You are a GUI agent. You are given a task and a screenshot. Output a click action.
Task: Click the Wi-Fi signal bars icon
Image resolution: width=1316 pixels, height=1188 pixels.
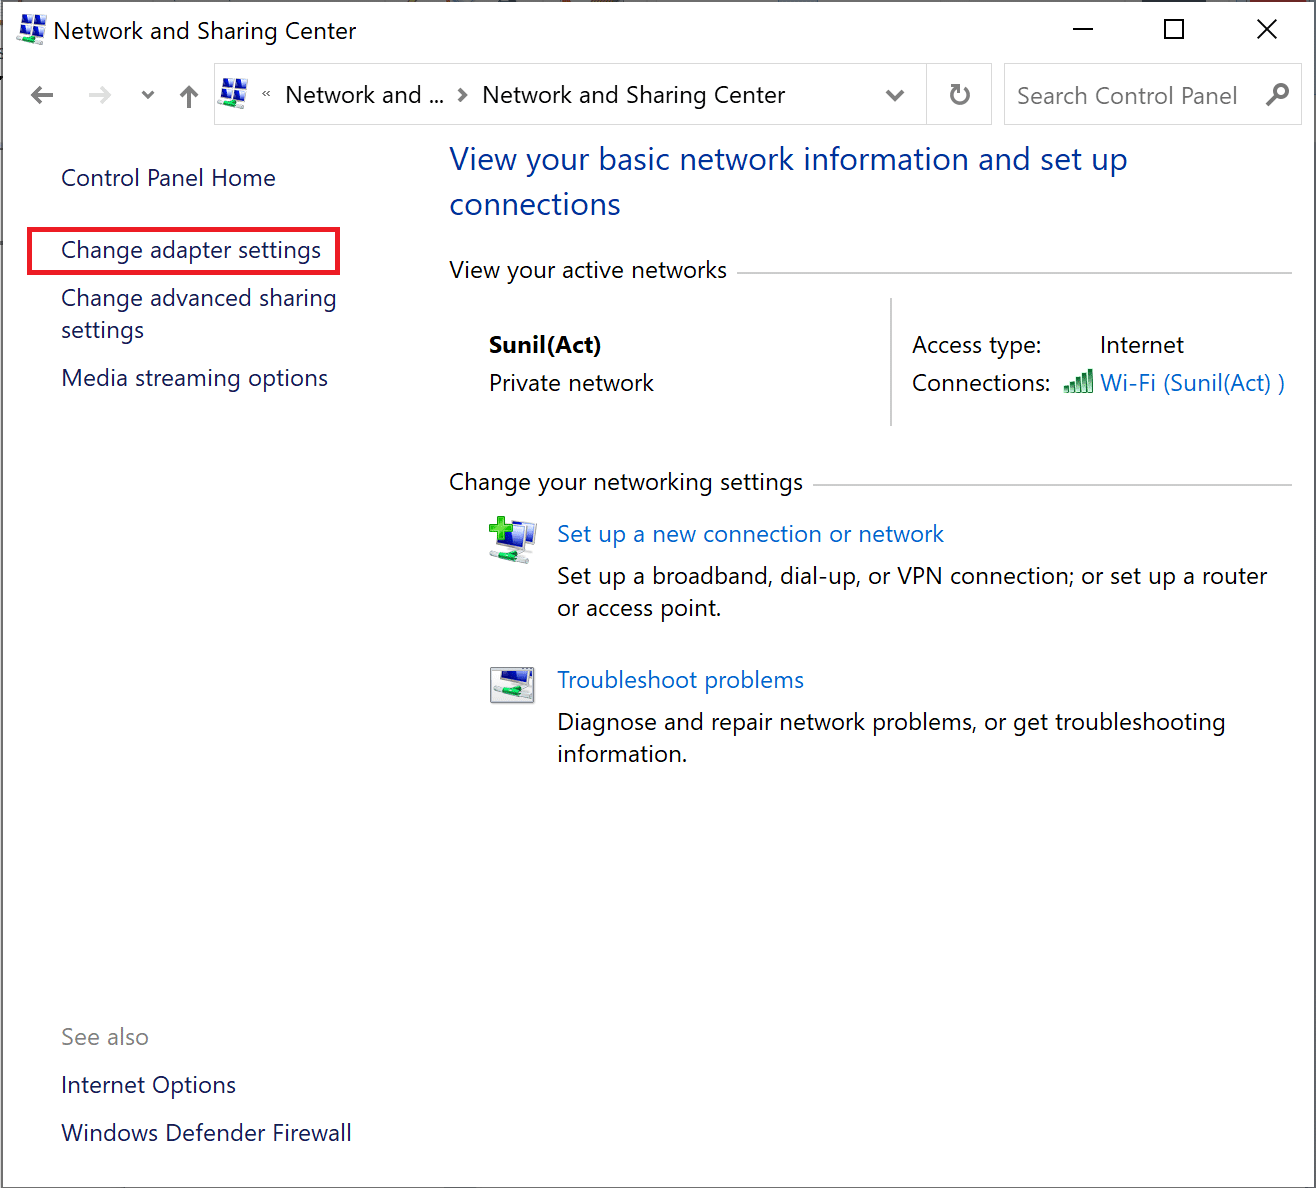point(1078,383)
